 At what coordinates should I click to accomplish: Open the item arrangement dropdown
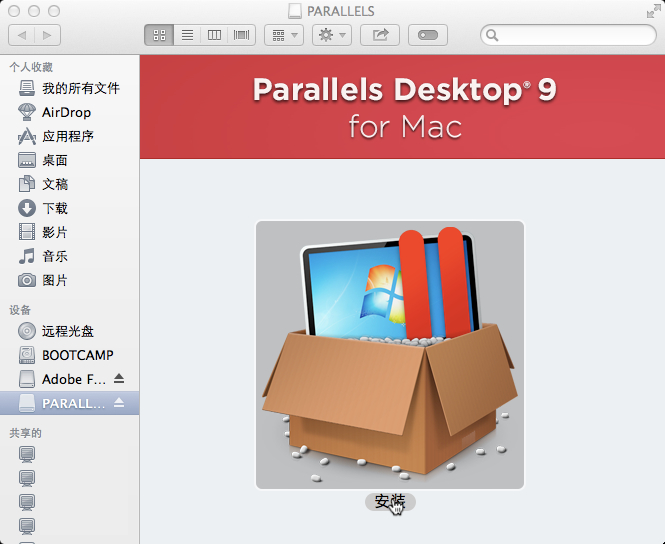[x=284, y=35]
